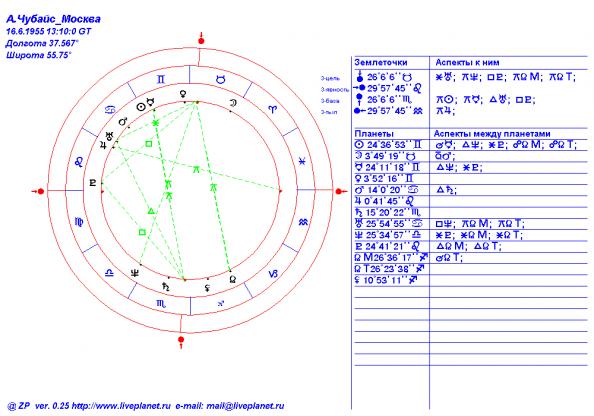Click the Lunar Node glyph in the chart

pyautogui.click(x=233, y=279)
